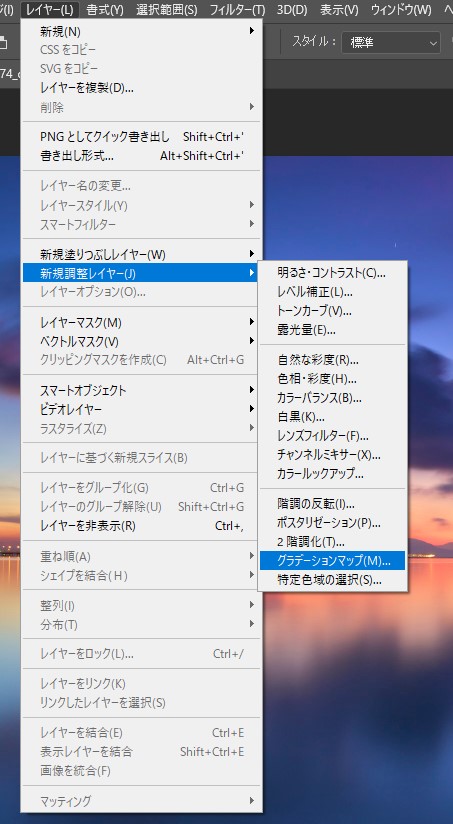The width and height of the screenshot is (453, 824).
Task: Choose 明るさ・コントラスト(C)... adjustment
Action: pyautogui.click(x=333, y=273)
